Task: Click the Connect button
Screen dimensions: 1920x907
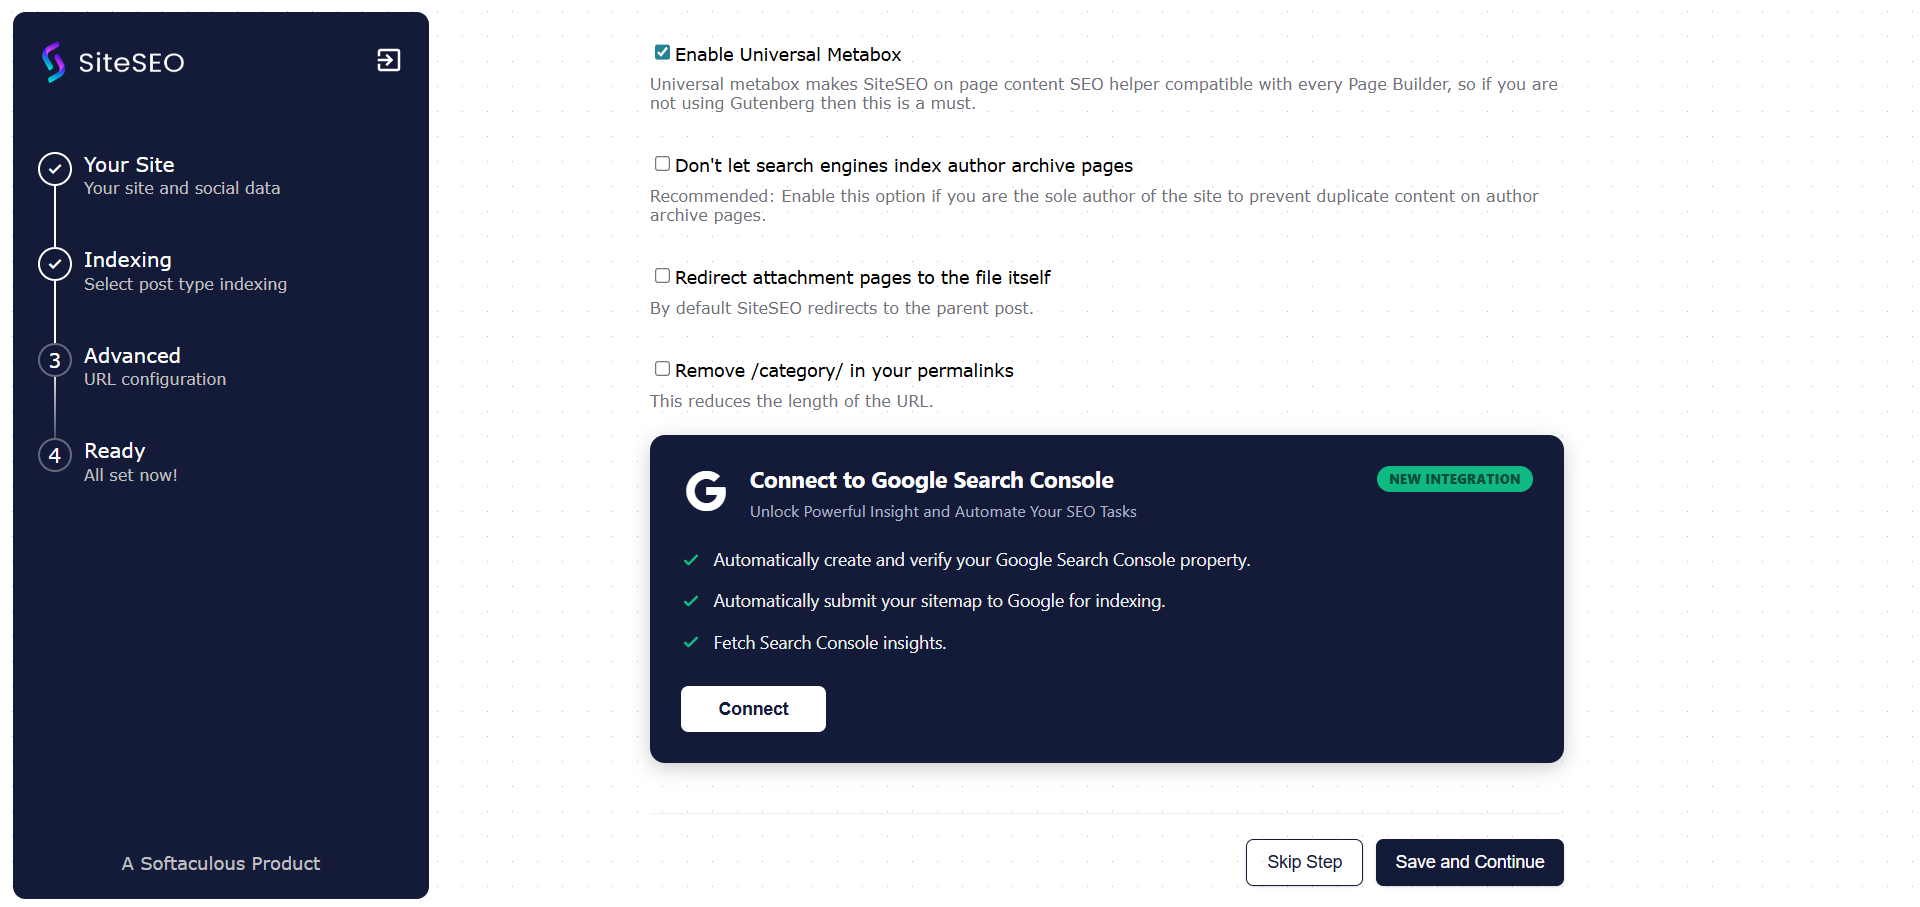Action: pyautogui.click(x=753, y=708)
